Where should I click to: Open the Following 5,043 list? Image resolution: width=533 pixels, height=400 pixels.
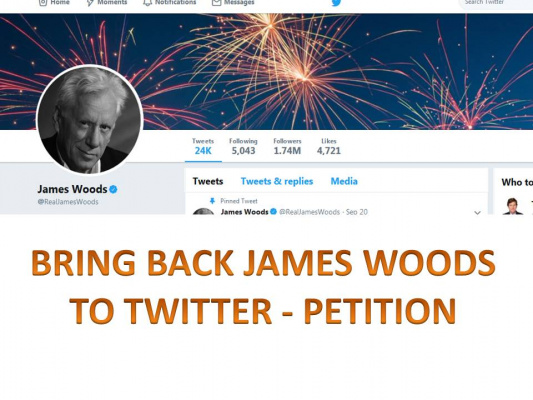click(x=243, y=146)
